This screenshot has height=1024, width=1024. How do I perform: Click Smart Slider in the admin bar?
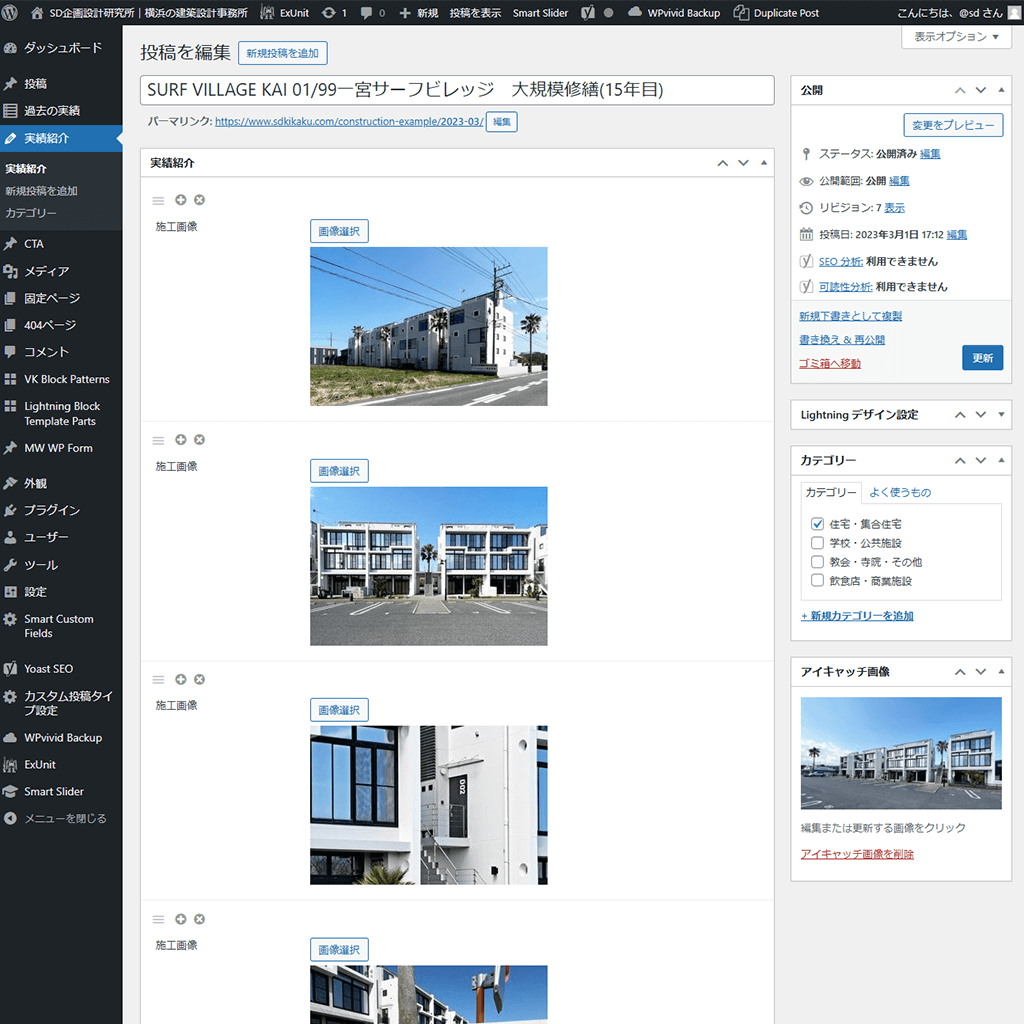click(x=540, y=12)
